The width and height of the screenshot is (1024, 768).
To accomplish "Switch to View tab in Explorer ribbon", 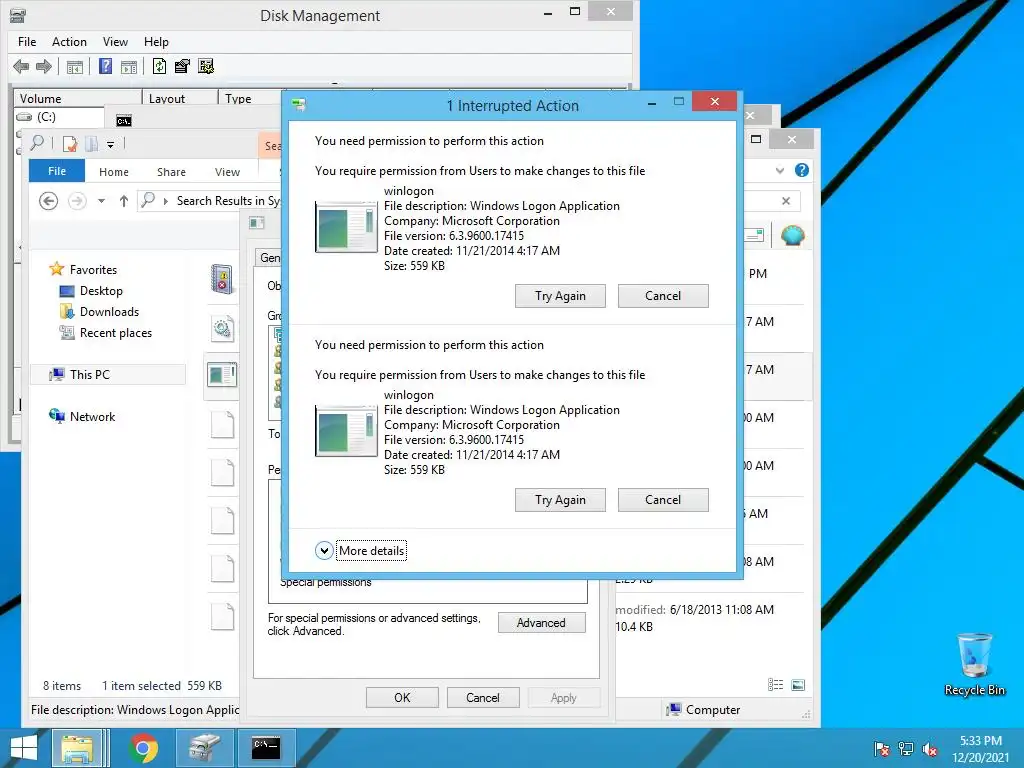I will [227, 172].
